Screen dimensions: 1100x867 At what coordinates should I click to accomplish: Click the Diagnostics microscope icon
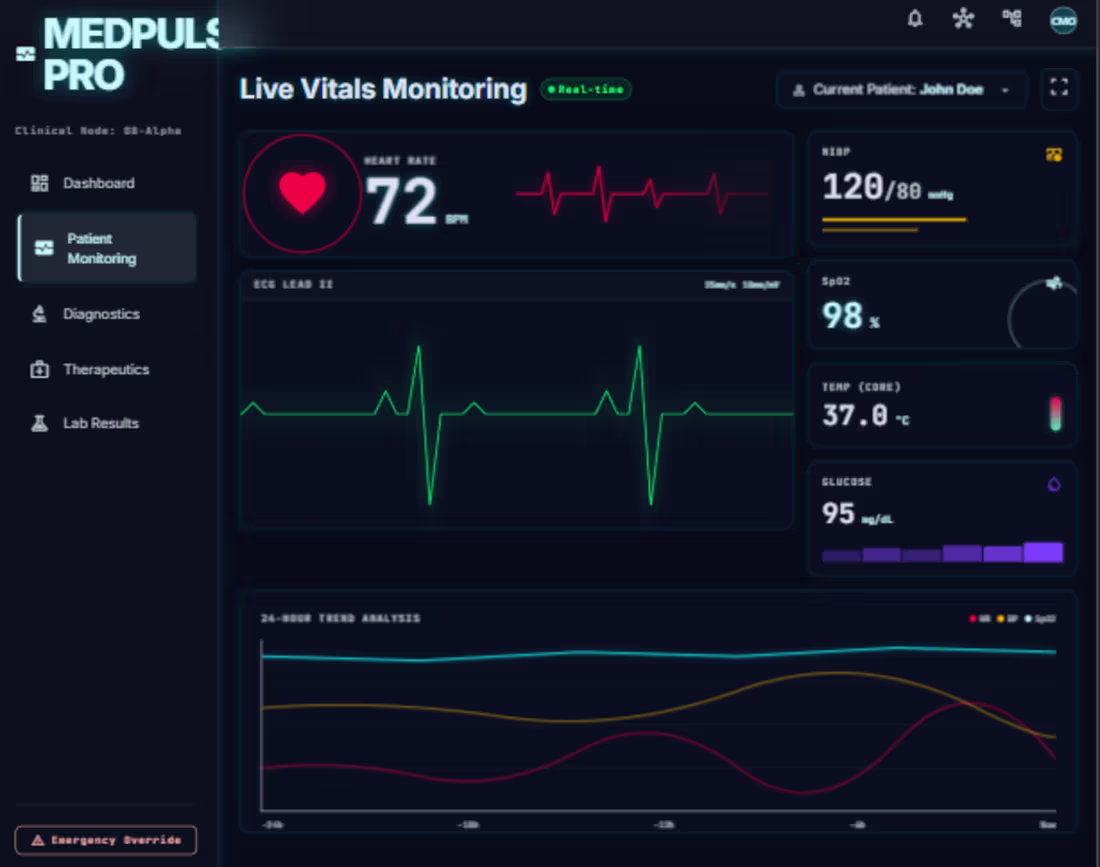click(x=39, y=314)
